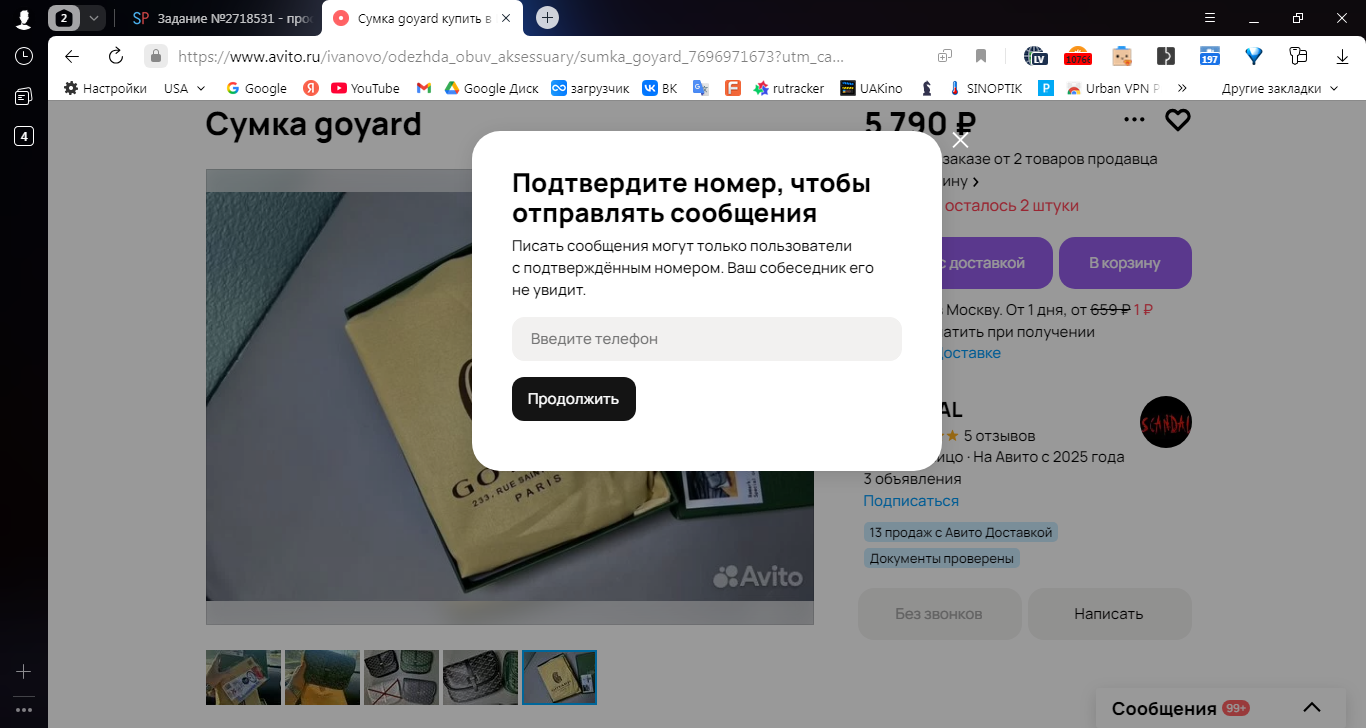The image size is (1366, 728).
Task: Open the SINOPTIK bookmark
Action: 985,88
